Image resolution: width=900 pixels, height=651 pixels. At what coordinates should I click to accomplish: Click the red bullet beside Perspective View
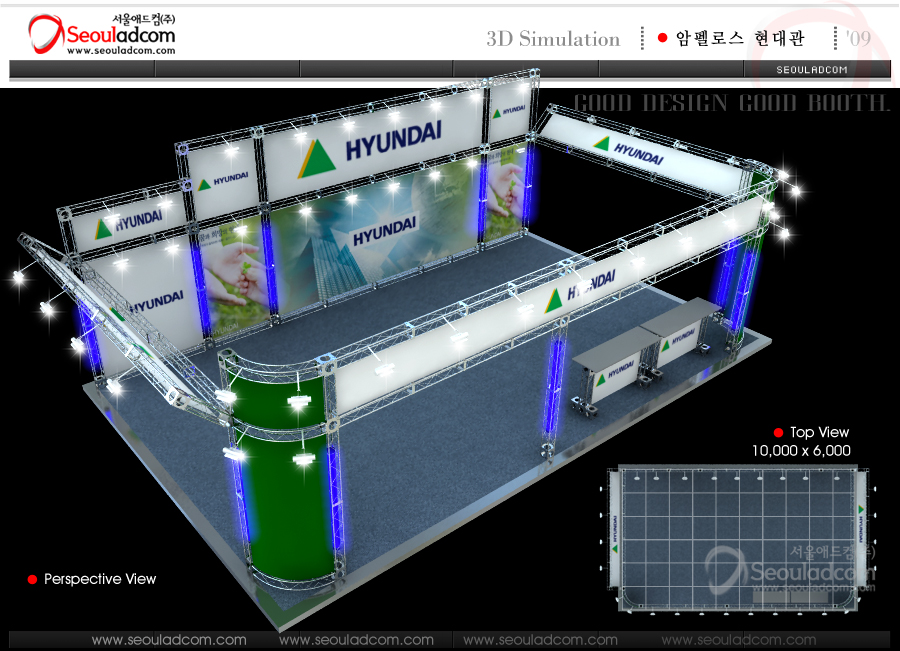[32, 579]
